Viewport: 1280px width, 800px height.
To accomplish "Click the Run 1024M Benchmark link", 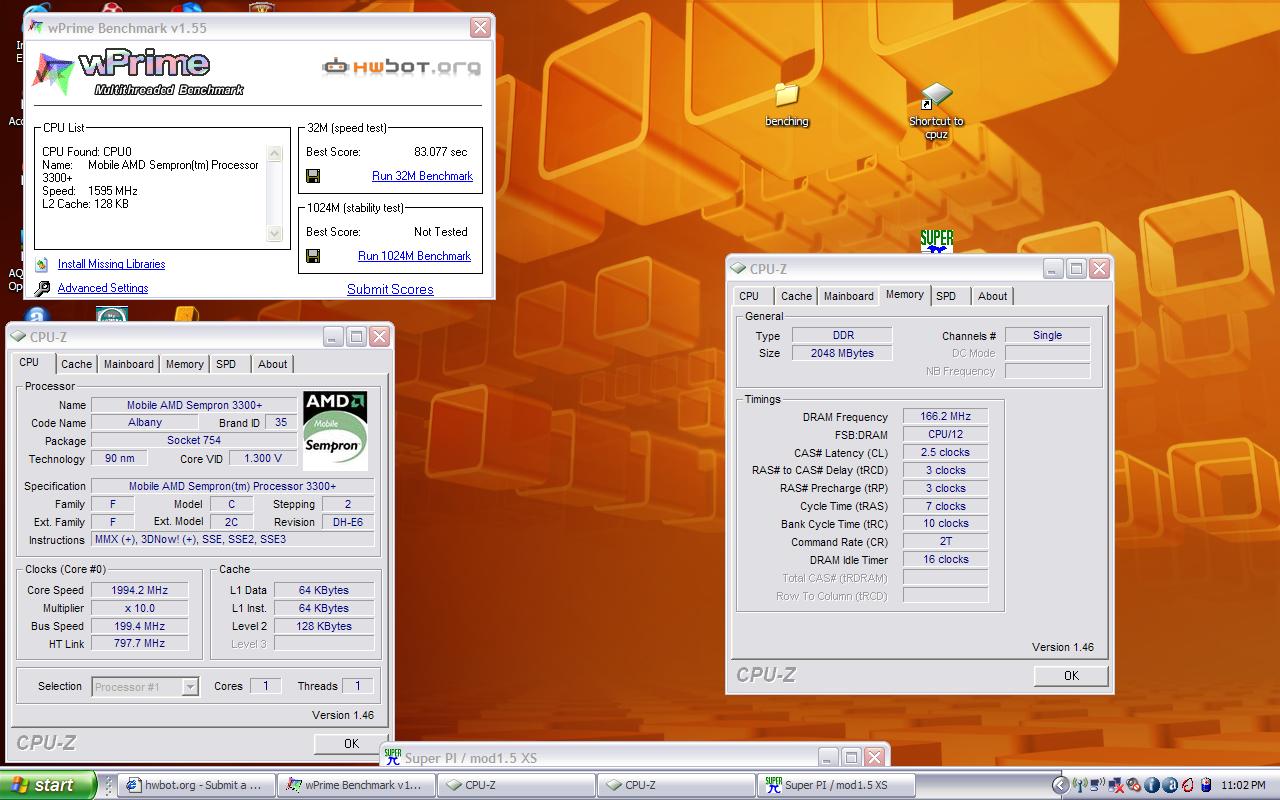I will pyautogui.click(x=415, y=256).
